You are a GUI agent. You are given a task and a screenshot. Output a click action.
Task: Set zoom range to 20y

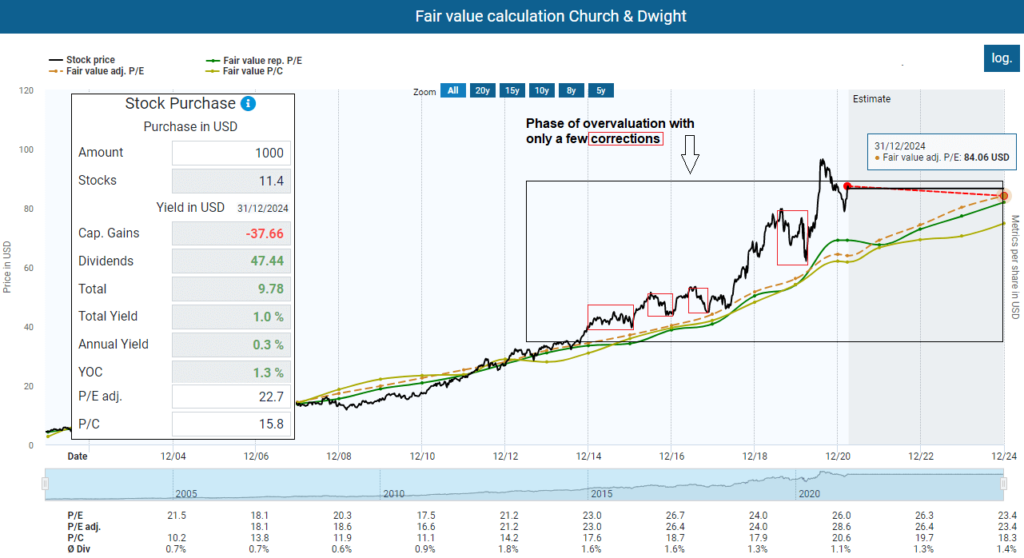(483, 91)
